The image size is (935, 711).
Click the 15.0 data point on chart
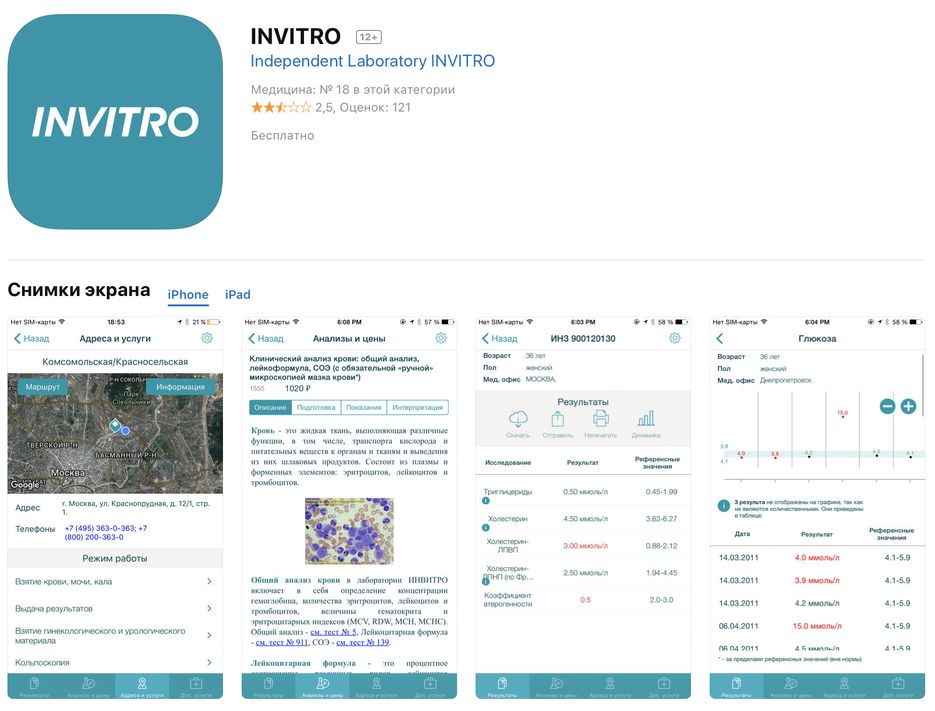pos(843,415)
